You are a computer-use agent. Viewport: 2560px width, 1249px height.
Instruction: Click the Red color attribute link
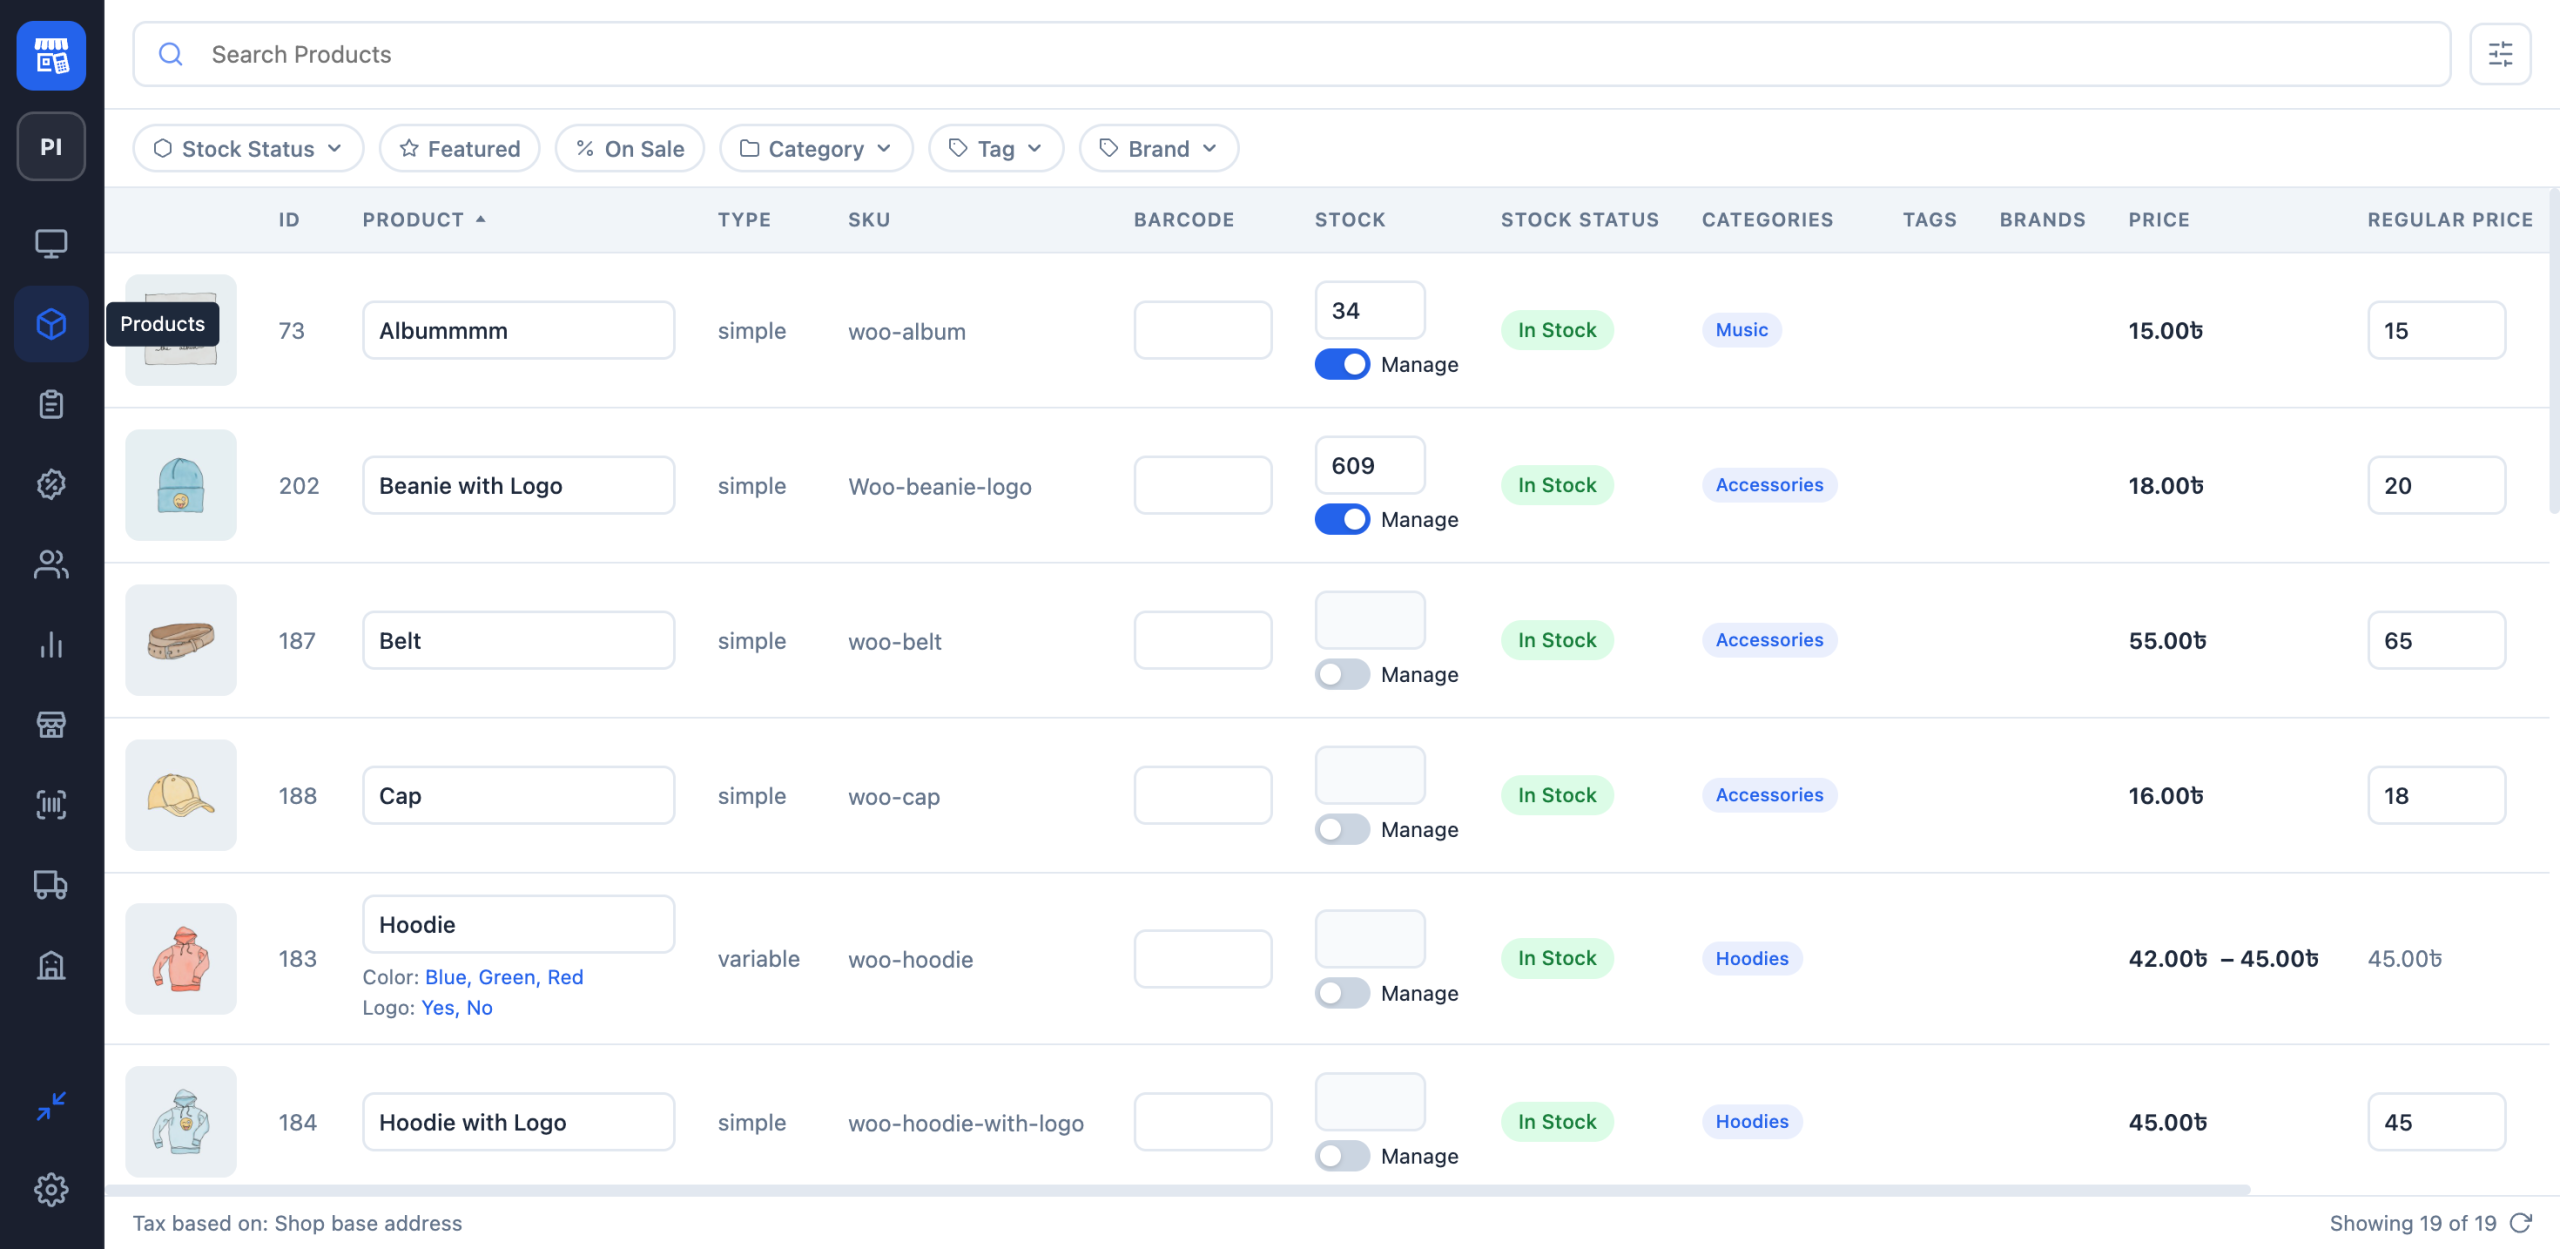pyautogui.click(x=565, y=977)
